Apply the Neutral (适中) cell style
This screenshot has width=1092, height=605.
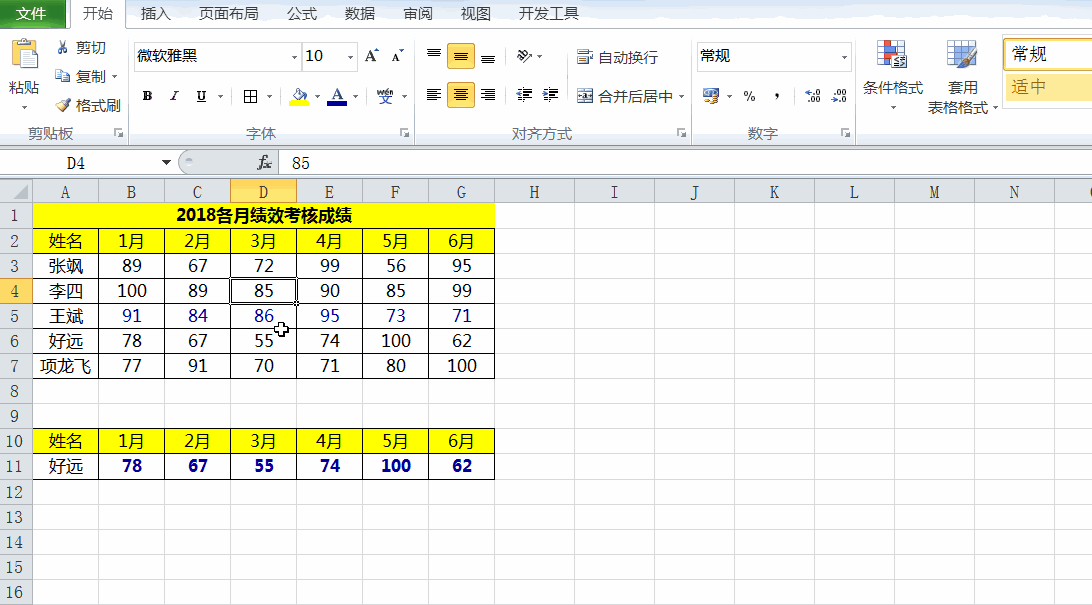[x=1048, y=86]
